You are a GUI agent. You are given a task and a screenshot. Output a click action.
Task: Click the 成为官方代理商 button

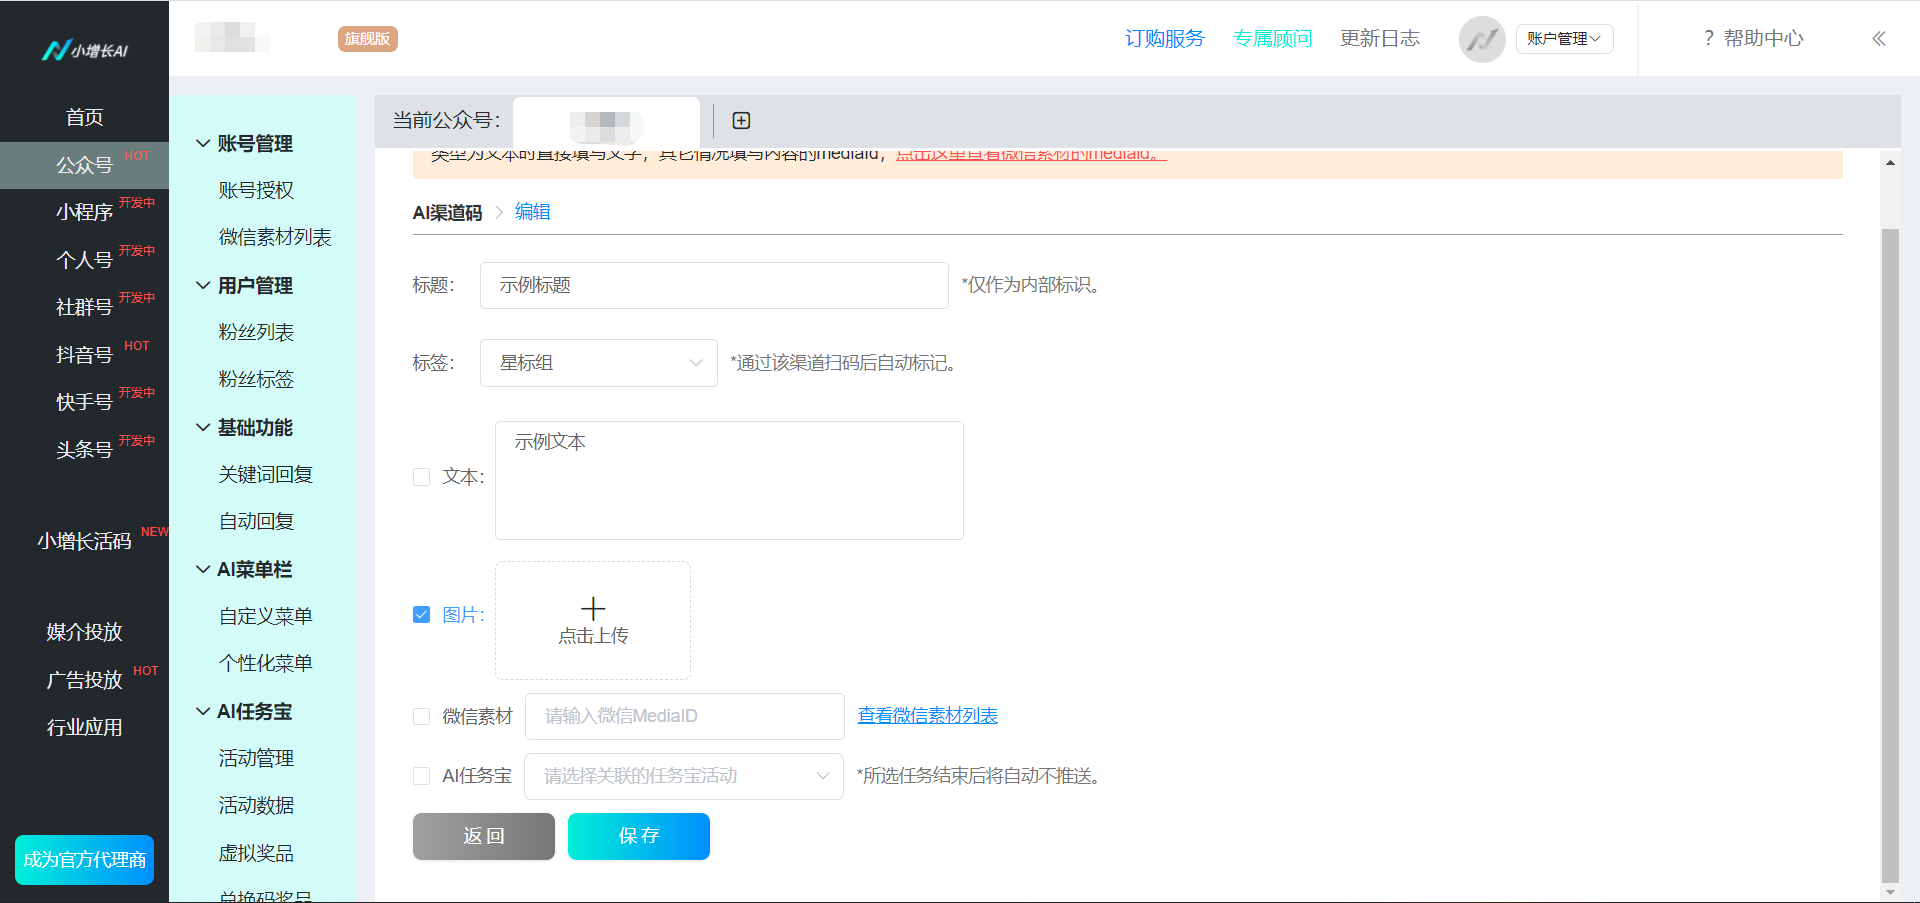pos(85,860)
